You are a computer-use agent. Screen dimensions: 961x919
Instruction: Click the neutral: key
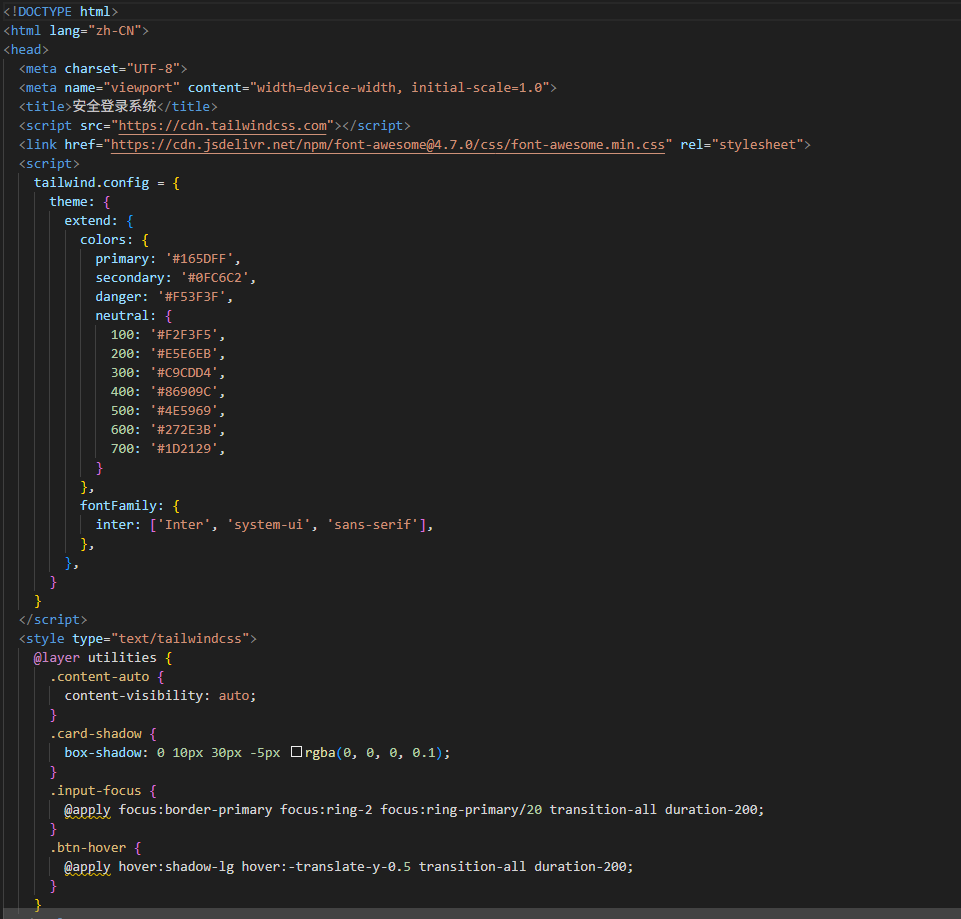[x=126, y=316]
